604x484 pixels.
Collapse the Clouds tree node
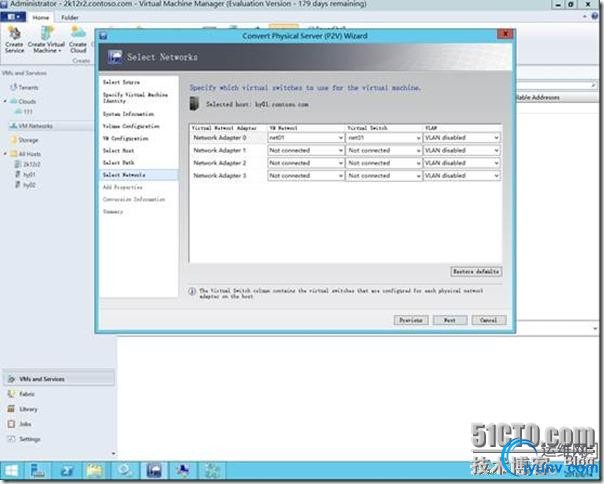pos(5,101)
